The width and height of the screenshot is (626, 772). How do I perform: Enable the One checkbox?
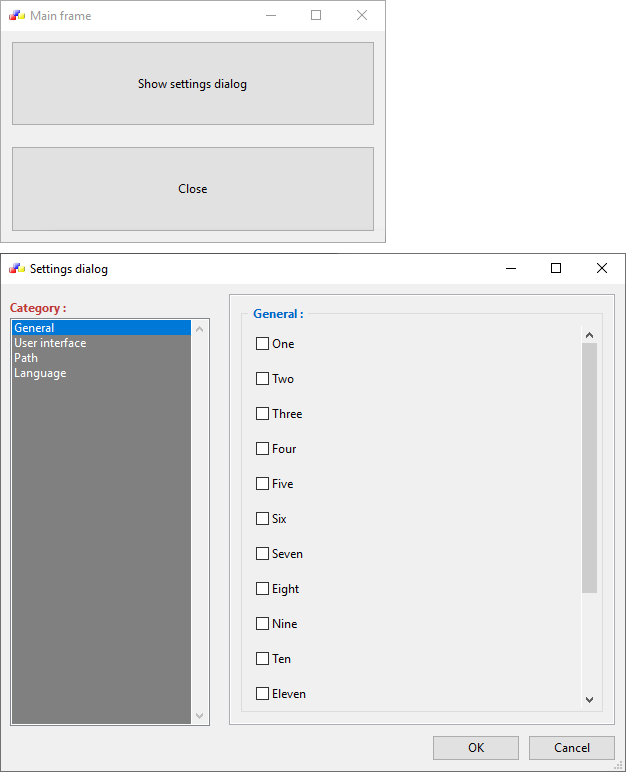(263, 344)
